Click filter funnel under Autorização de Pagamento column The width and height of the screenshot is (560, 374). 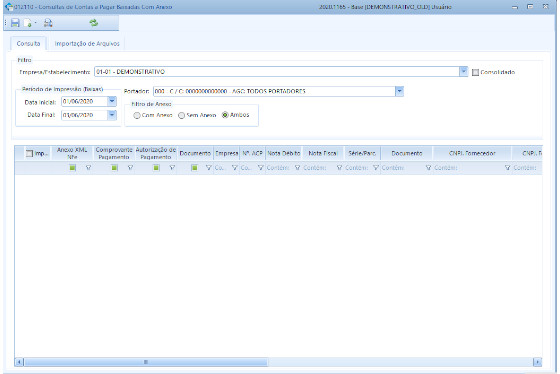(172, 168)
